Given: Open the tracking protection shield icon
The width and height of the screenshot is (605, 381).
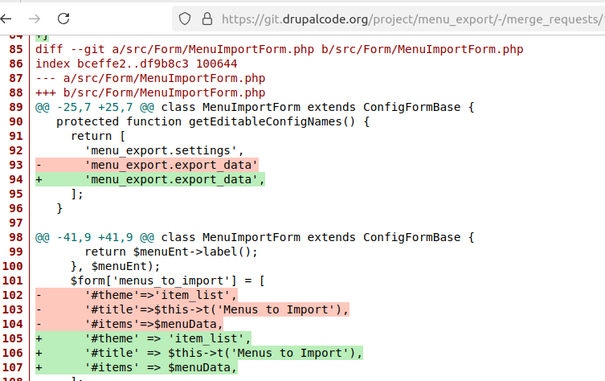Looking at the screenshot, I should tap(185, 19).
